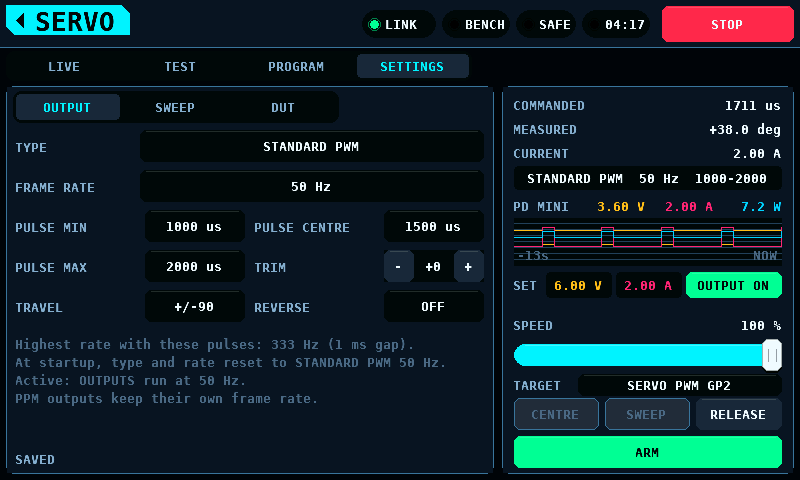Edit the PULSE CENTRE 1500 us field
Image resolution: width=800 pixels, height=480 pixels.
tap(433, 226)
